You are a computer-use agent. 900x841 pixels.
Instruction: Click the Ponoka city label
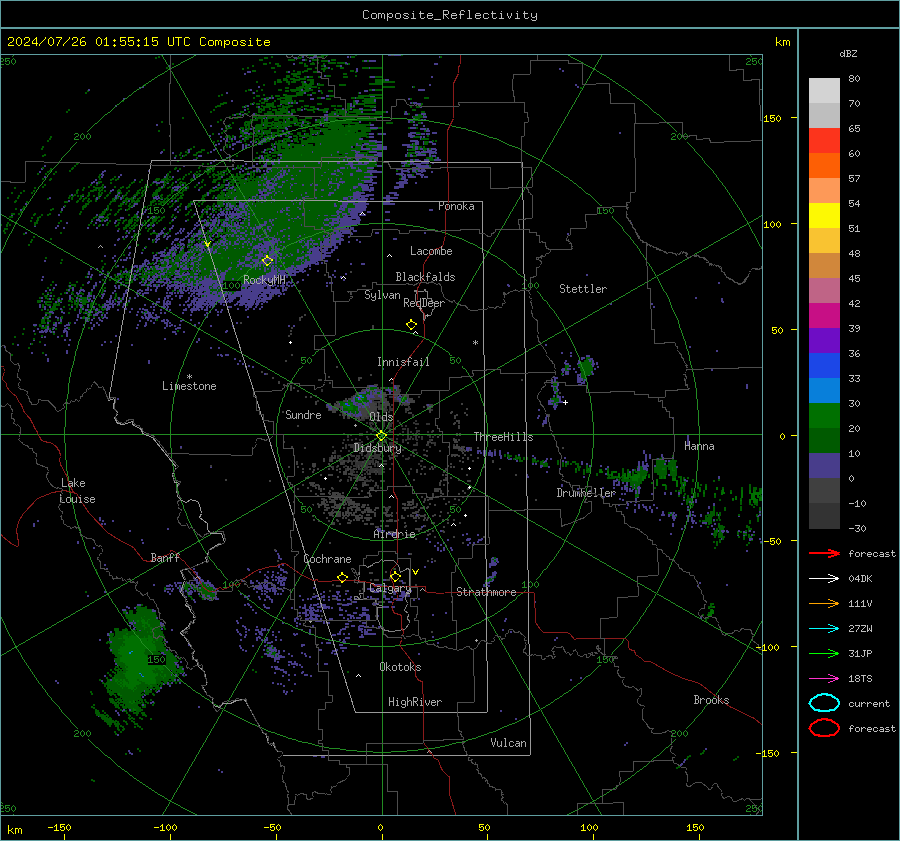456,206
